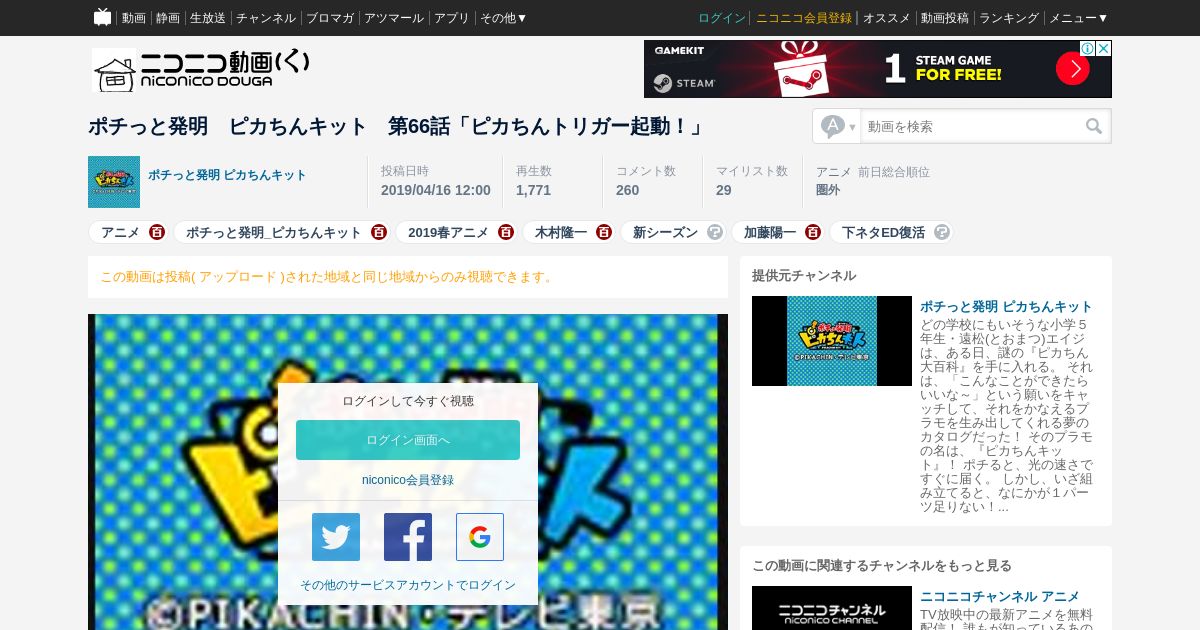Open the ニコニコチャンネル アニメ link
This screenshot has height=630, width=1200.
pos(1000,596)
